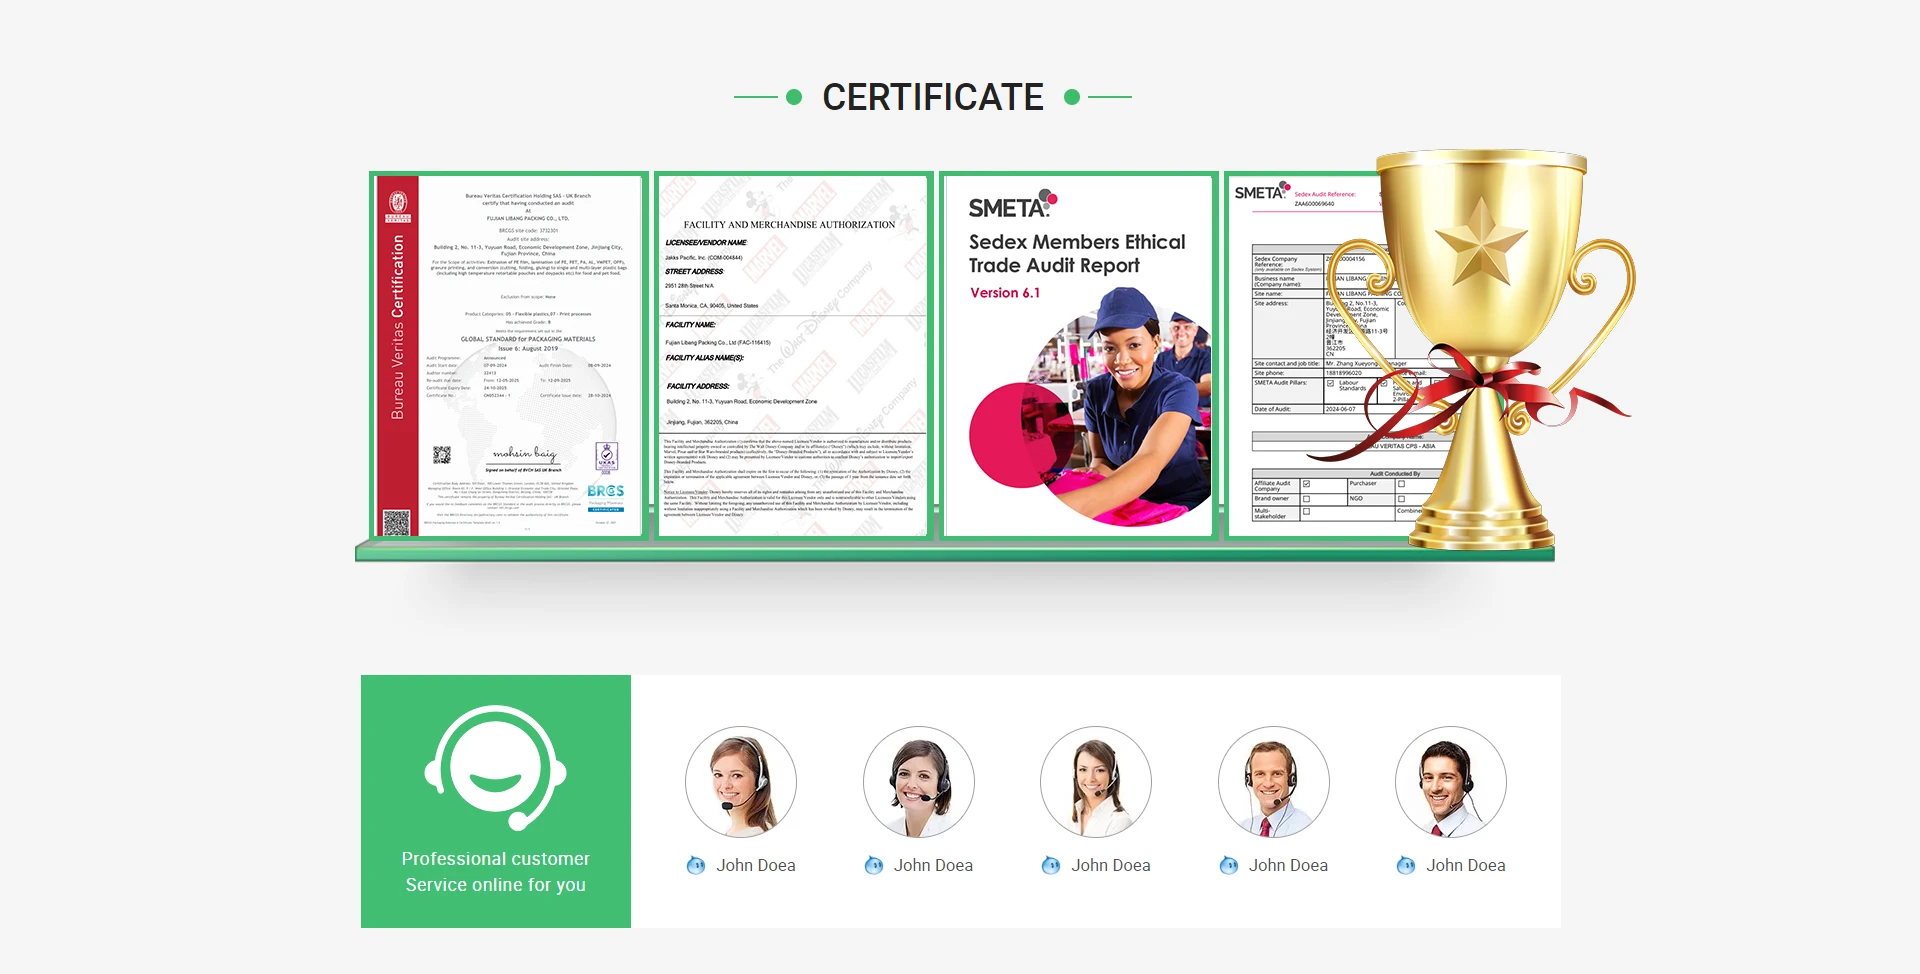The image size is (1920, 974).
Task: Click the chat icon under the far-right man's photo
Action: pyautogui.click(x=1406, y=865)
